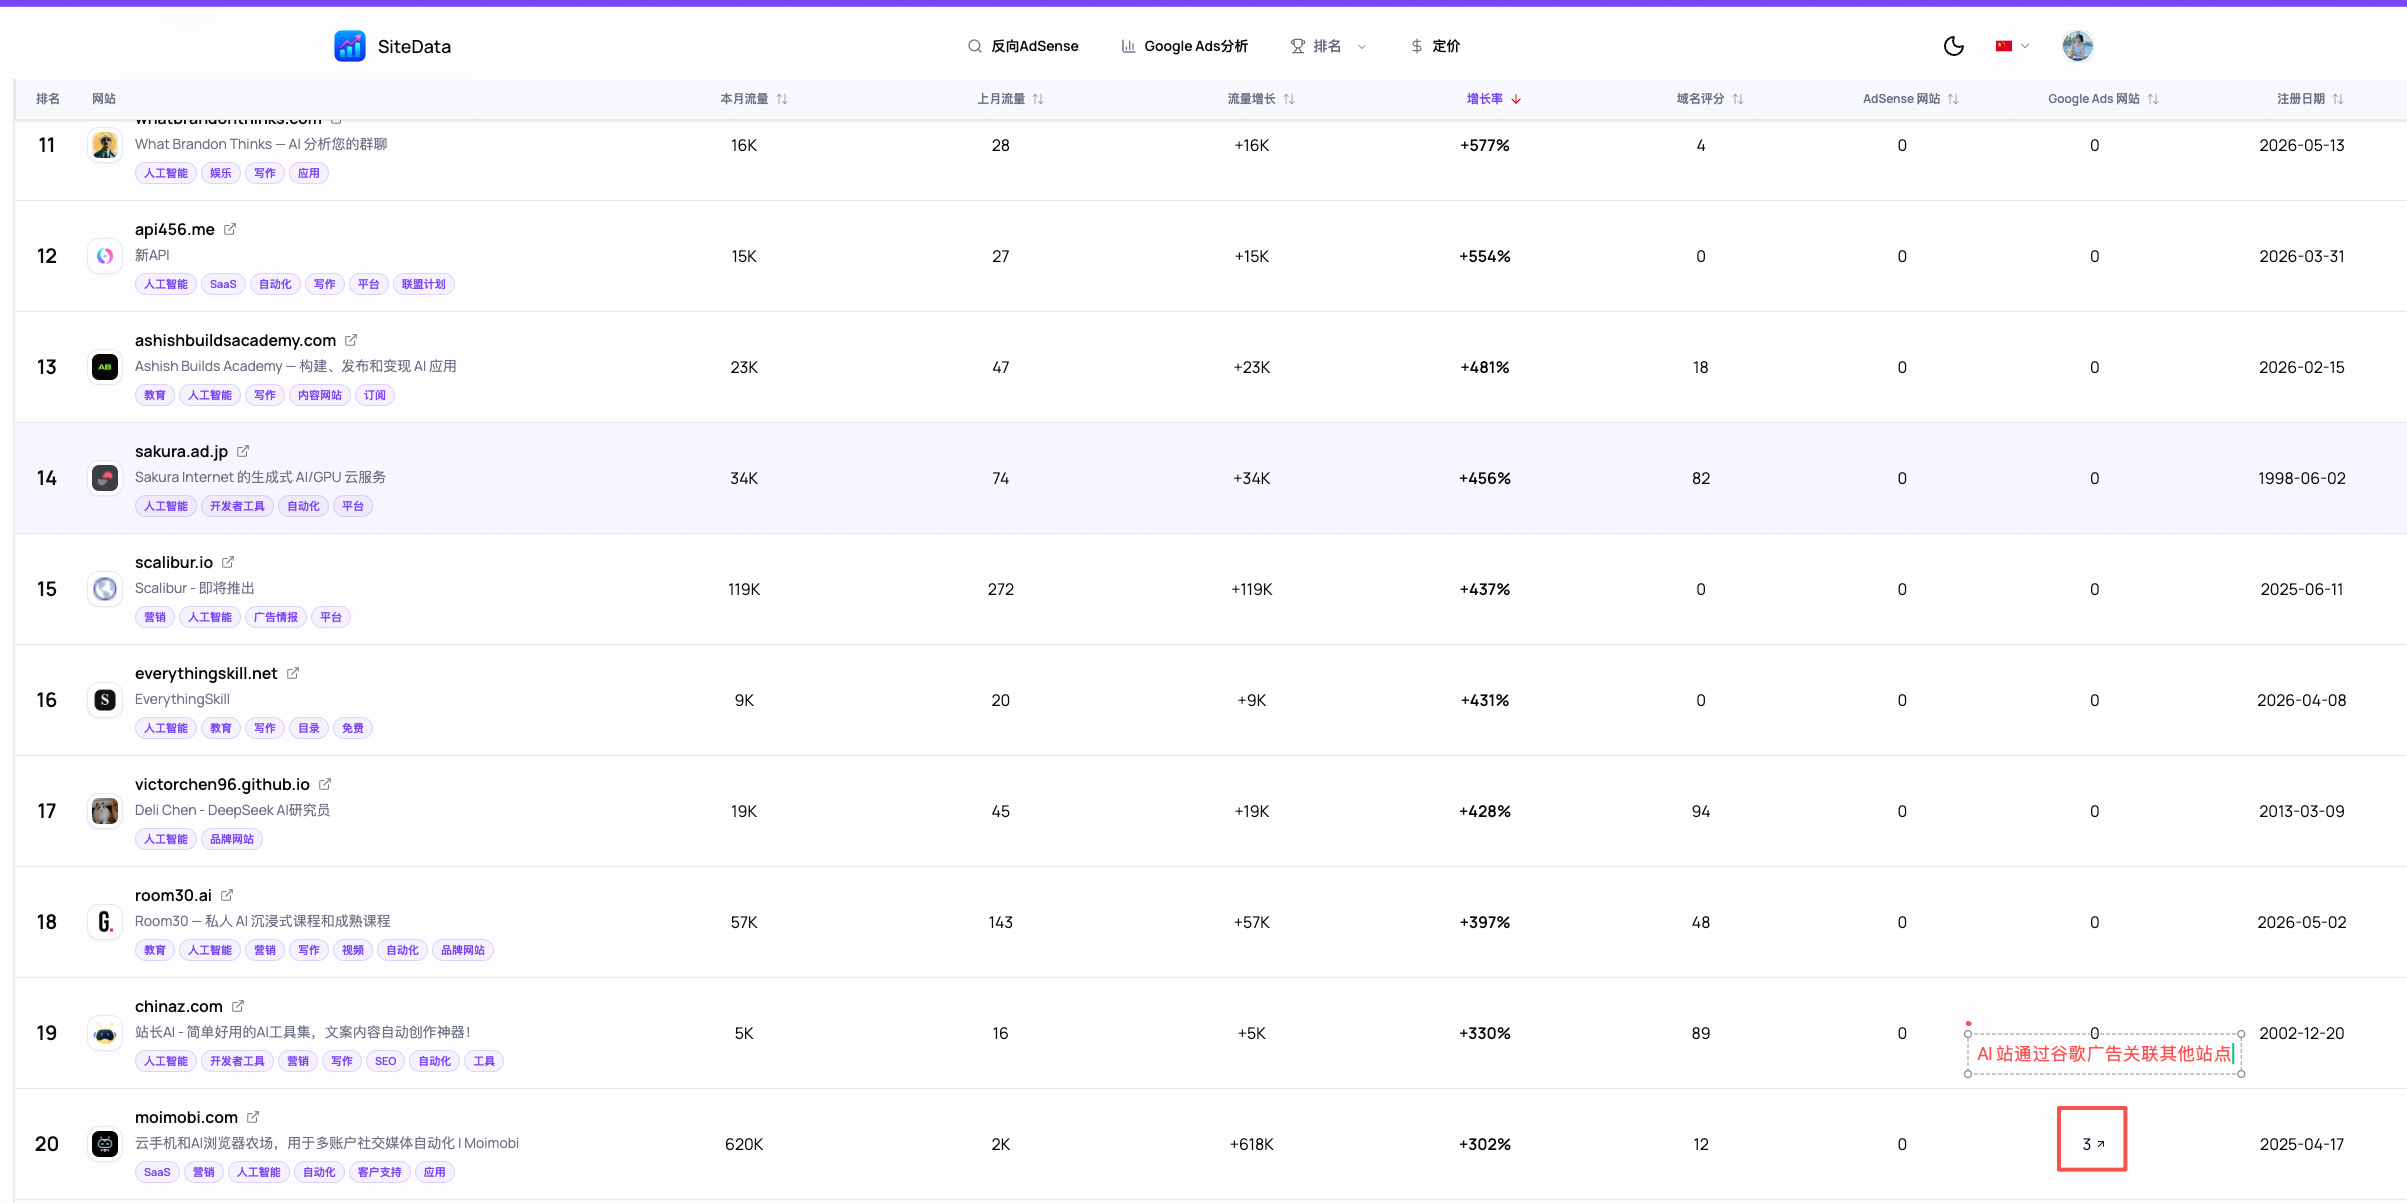Click the 广告情报 tag under scalibur.io
Viewport: 2407px width, 1203px height.
tap(275, 617)
